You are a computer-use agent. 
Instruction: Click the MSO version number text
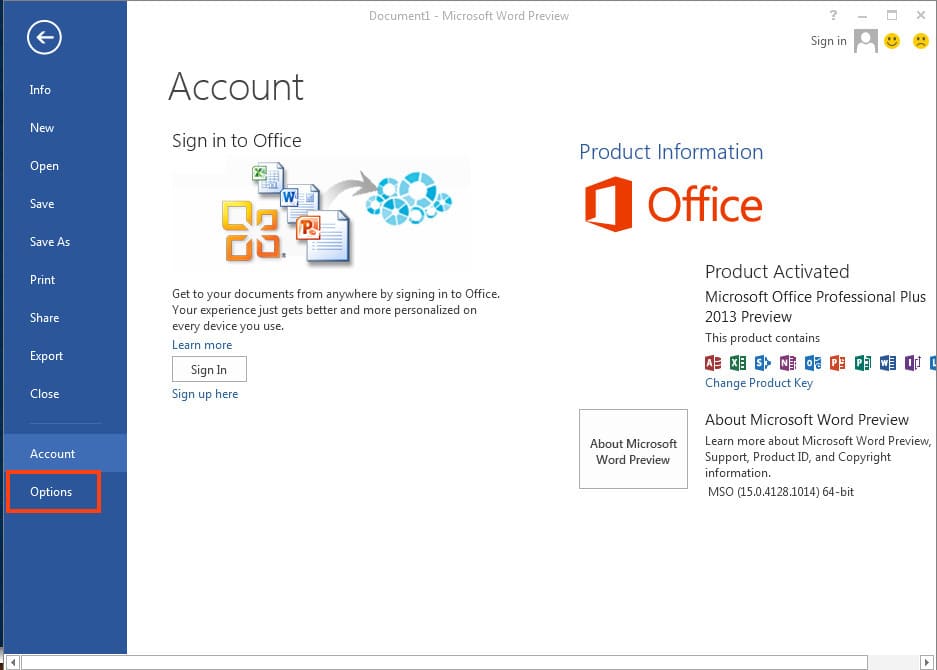781,492
